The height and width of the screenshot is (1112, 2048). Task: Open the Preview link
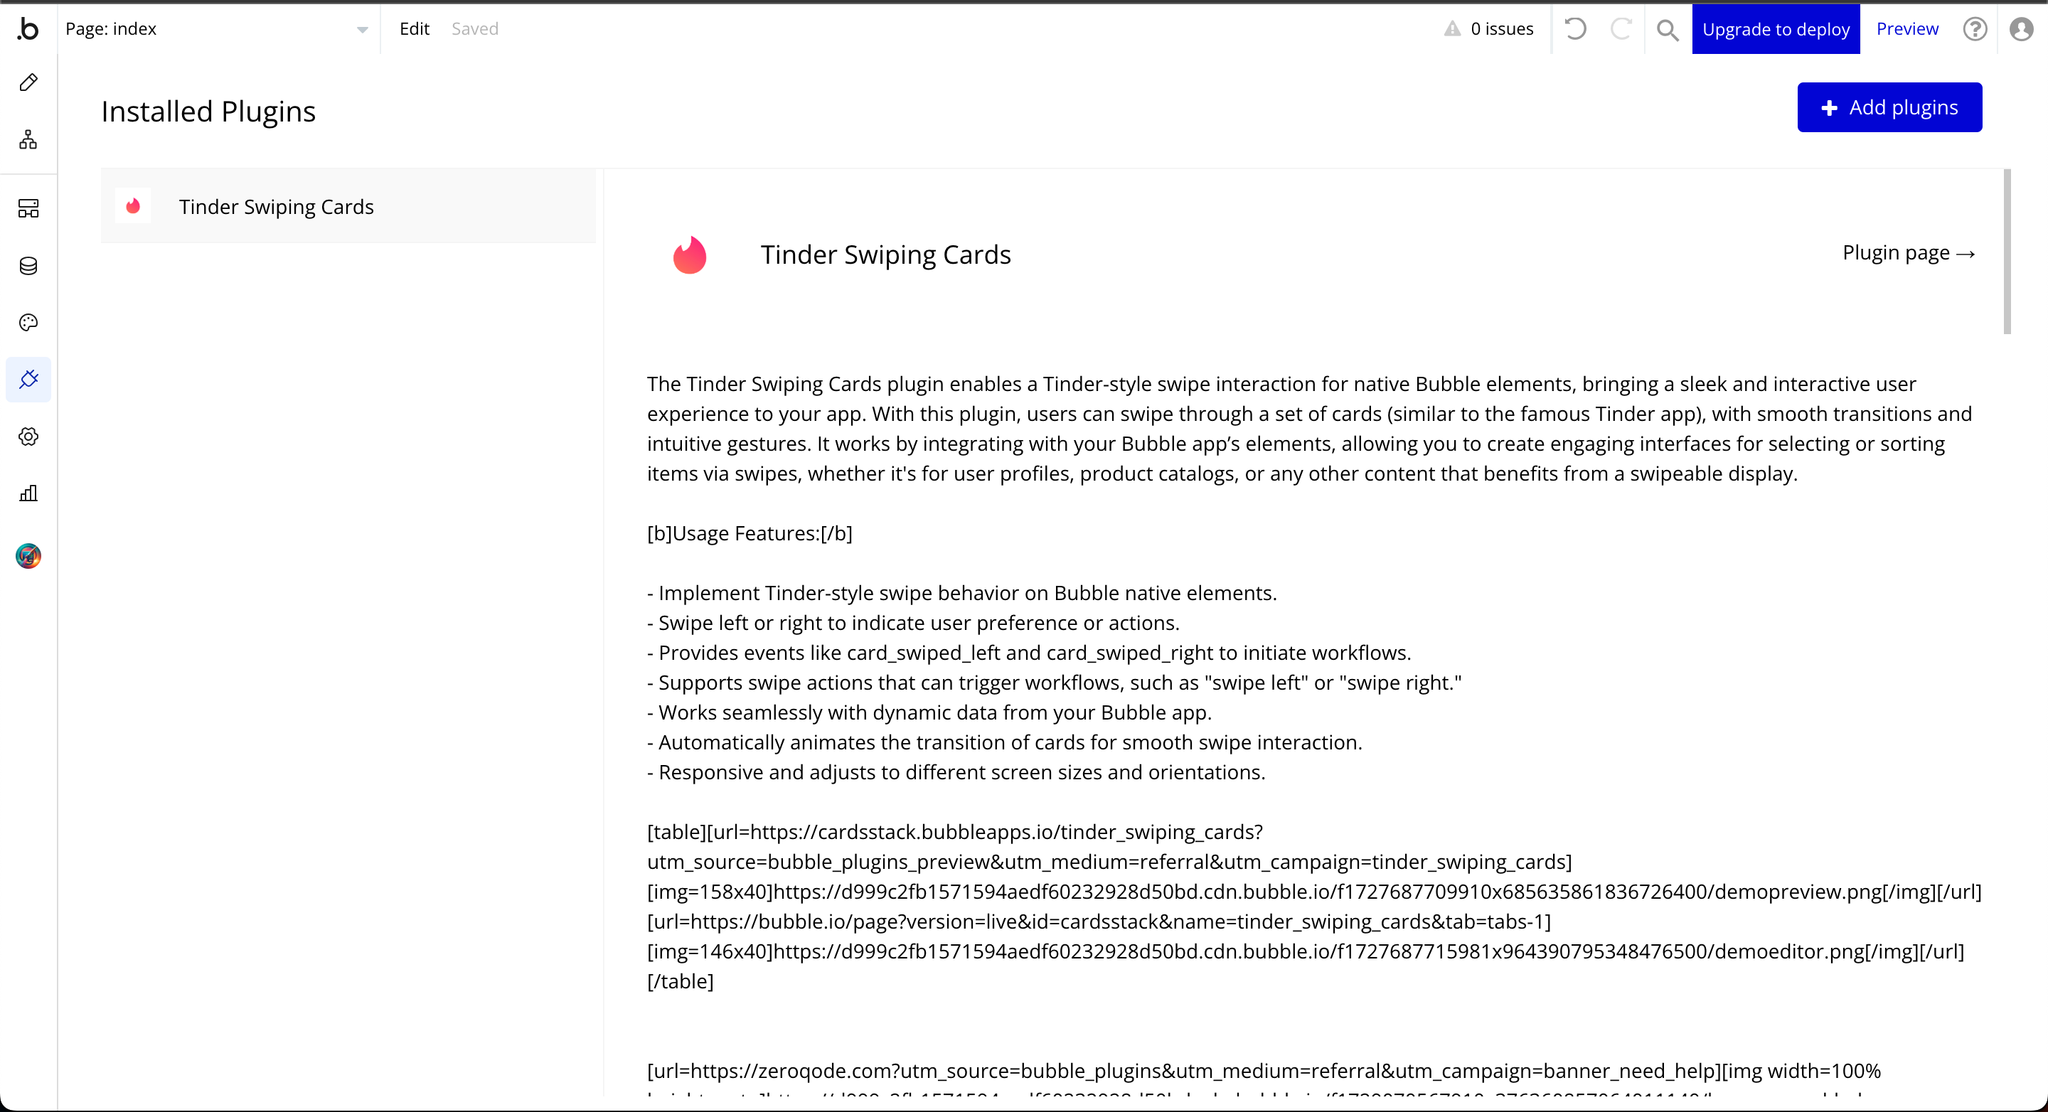1907,29
